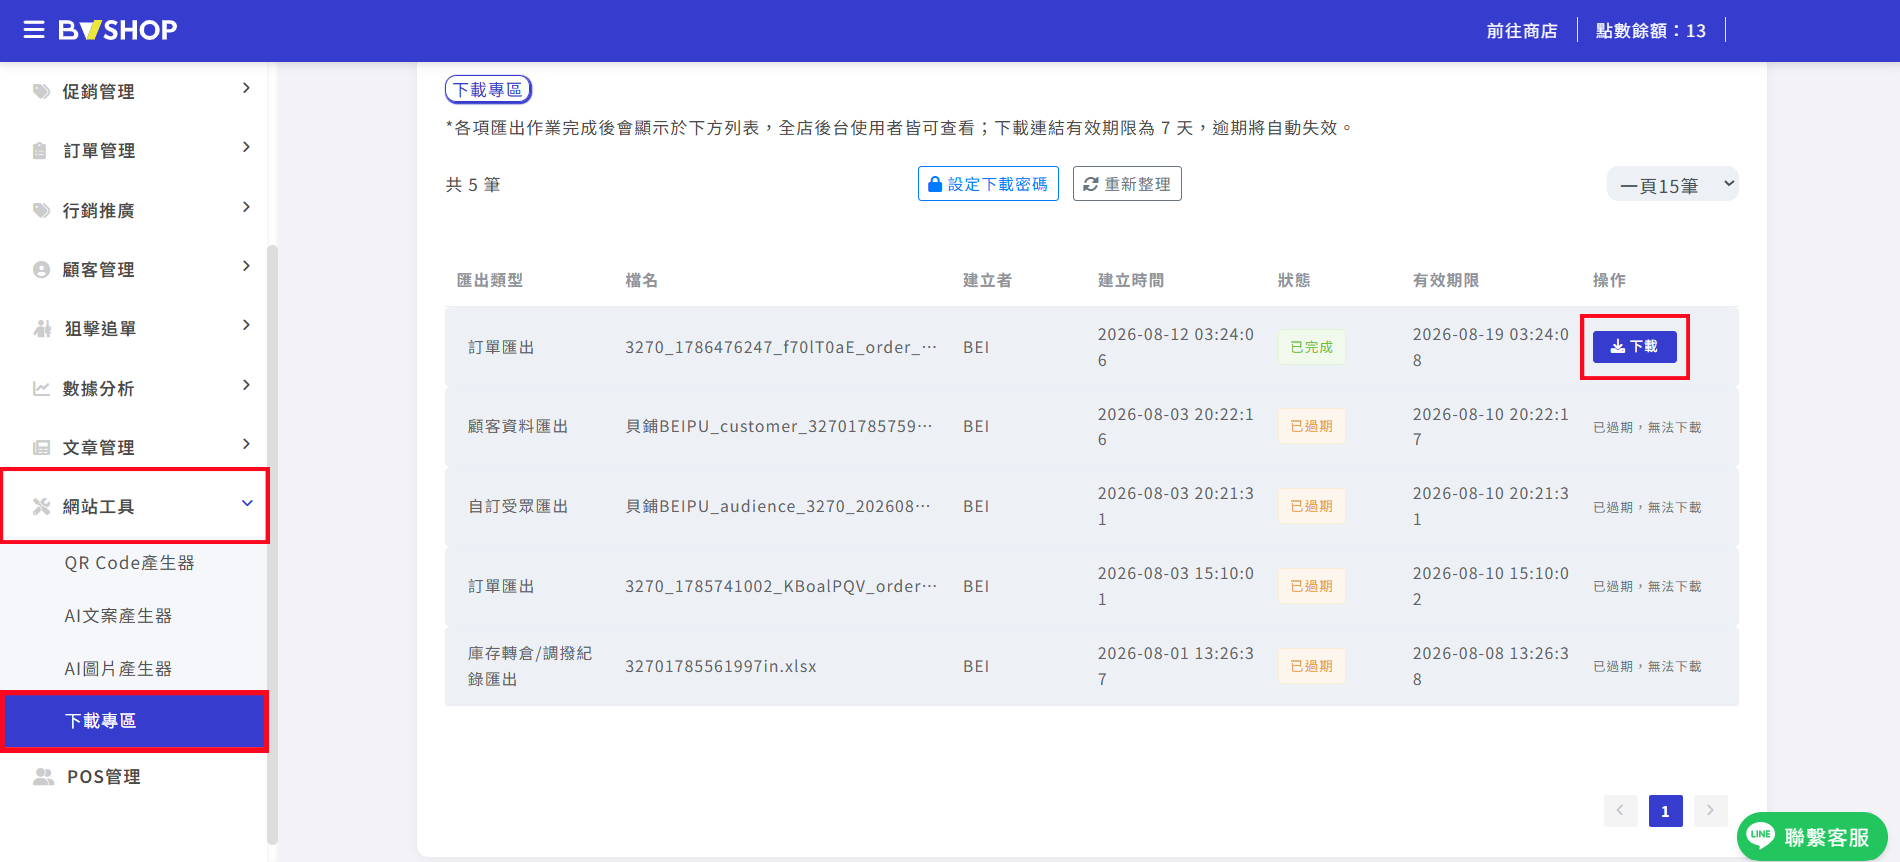Screen dimensions: 1900x862
Task: Go to pagination page 1
Action: 1665,811
